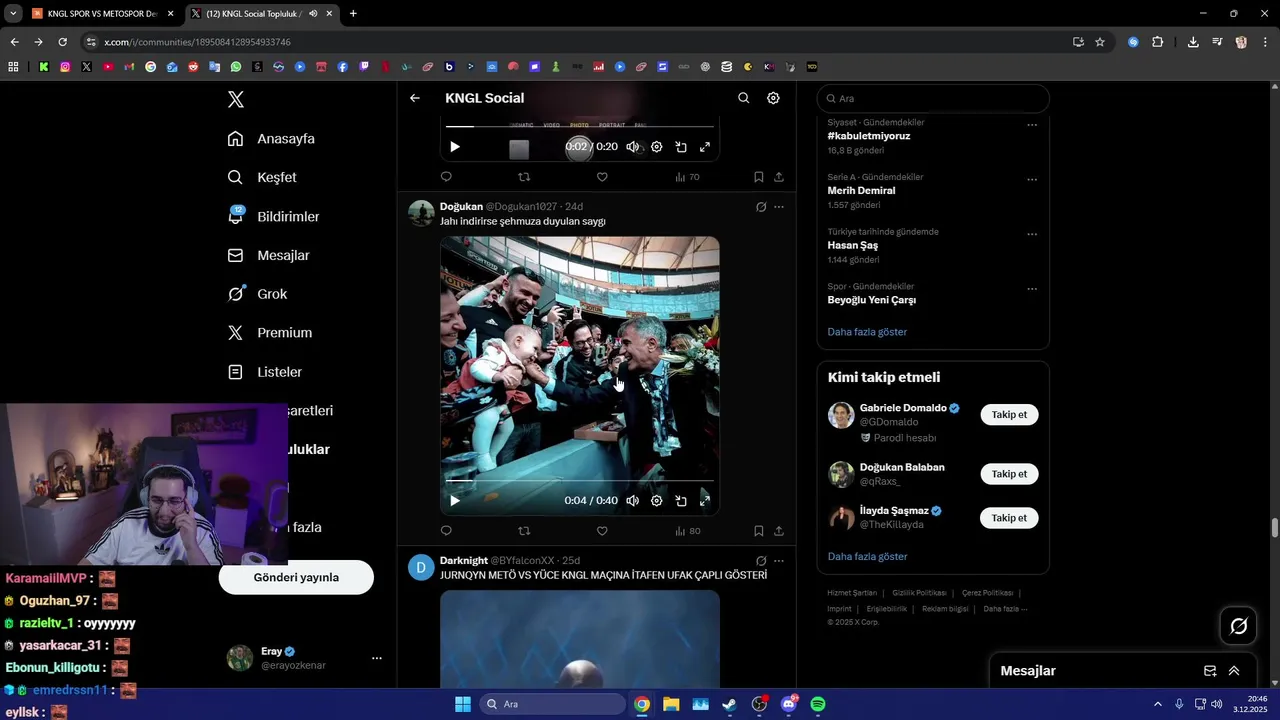
Task: Repost the top post
Action: pos(524,177)
